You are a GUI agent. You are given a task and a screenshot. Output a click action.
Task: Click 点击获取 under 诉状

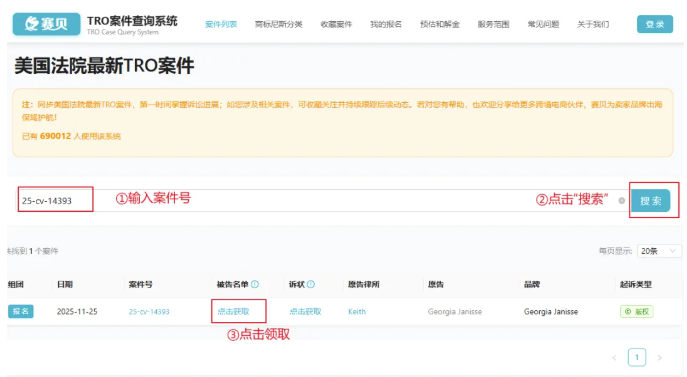pos(305,312)
